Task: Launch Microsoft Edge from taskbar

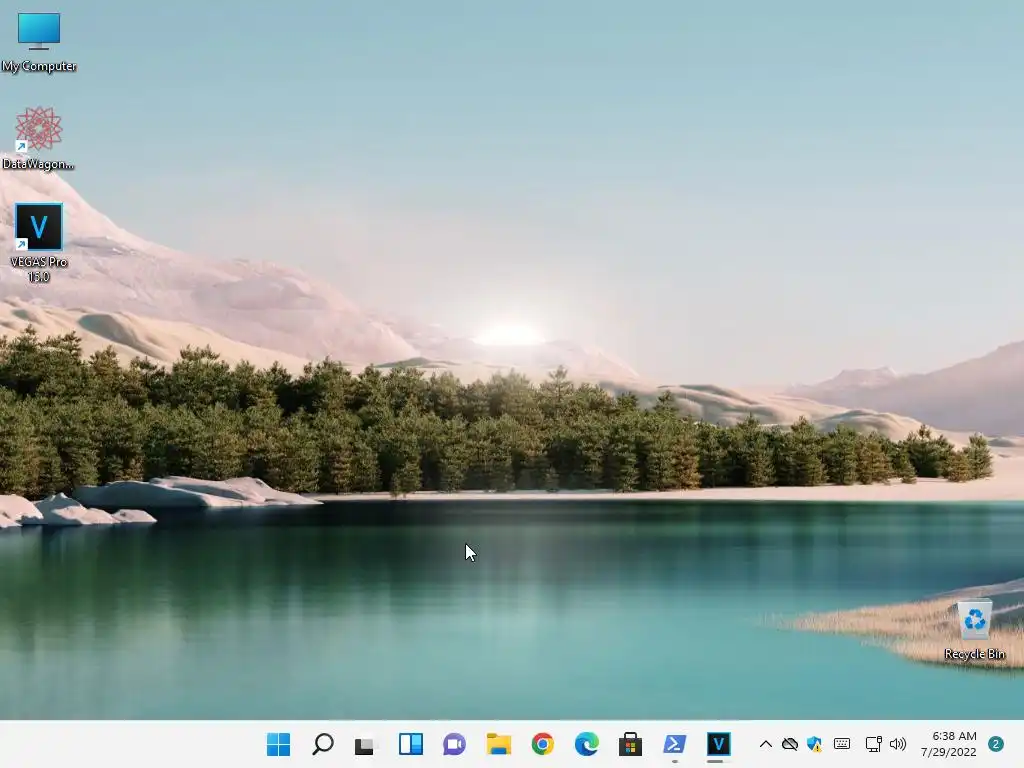Action: 586,744
